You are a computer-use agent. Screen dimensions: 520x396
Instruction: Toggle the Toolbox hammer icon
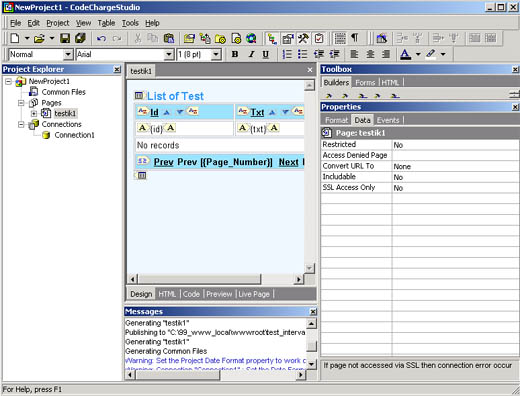pos(303,39)
